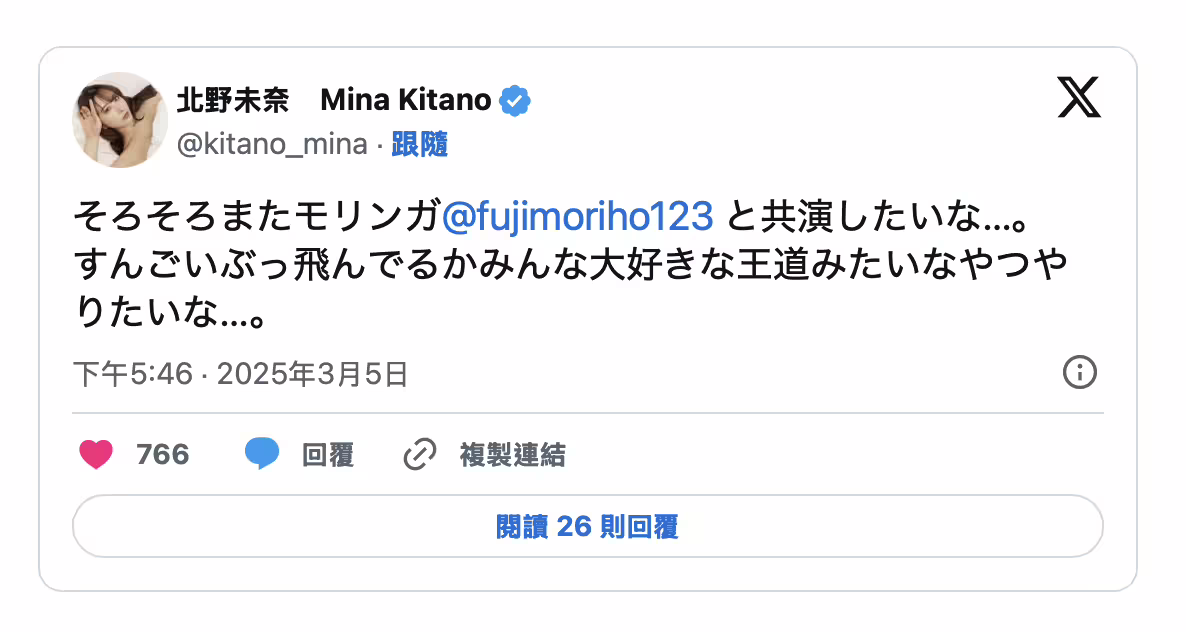
Task: Click the blue verified badge
Action: (516, 100)
